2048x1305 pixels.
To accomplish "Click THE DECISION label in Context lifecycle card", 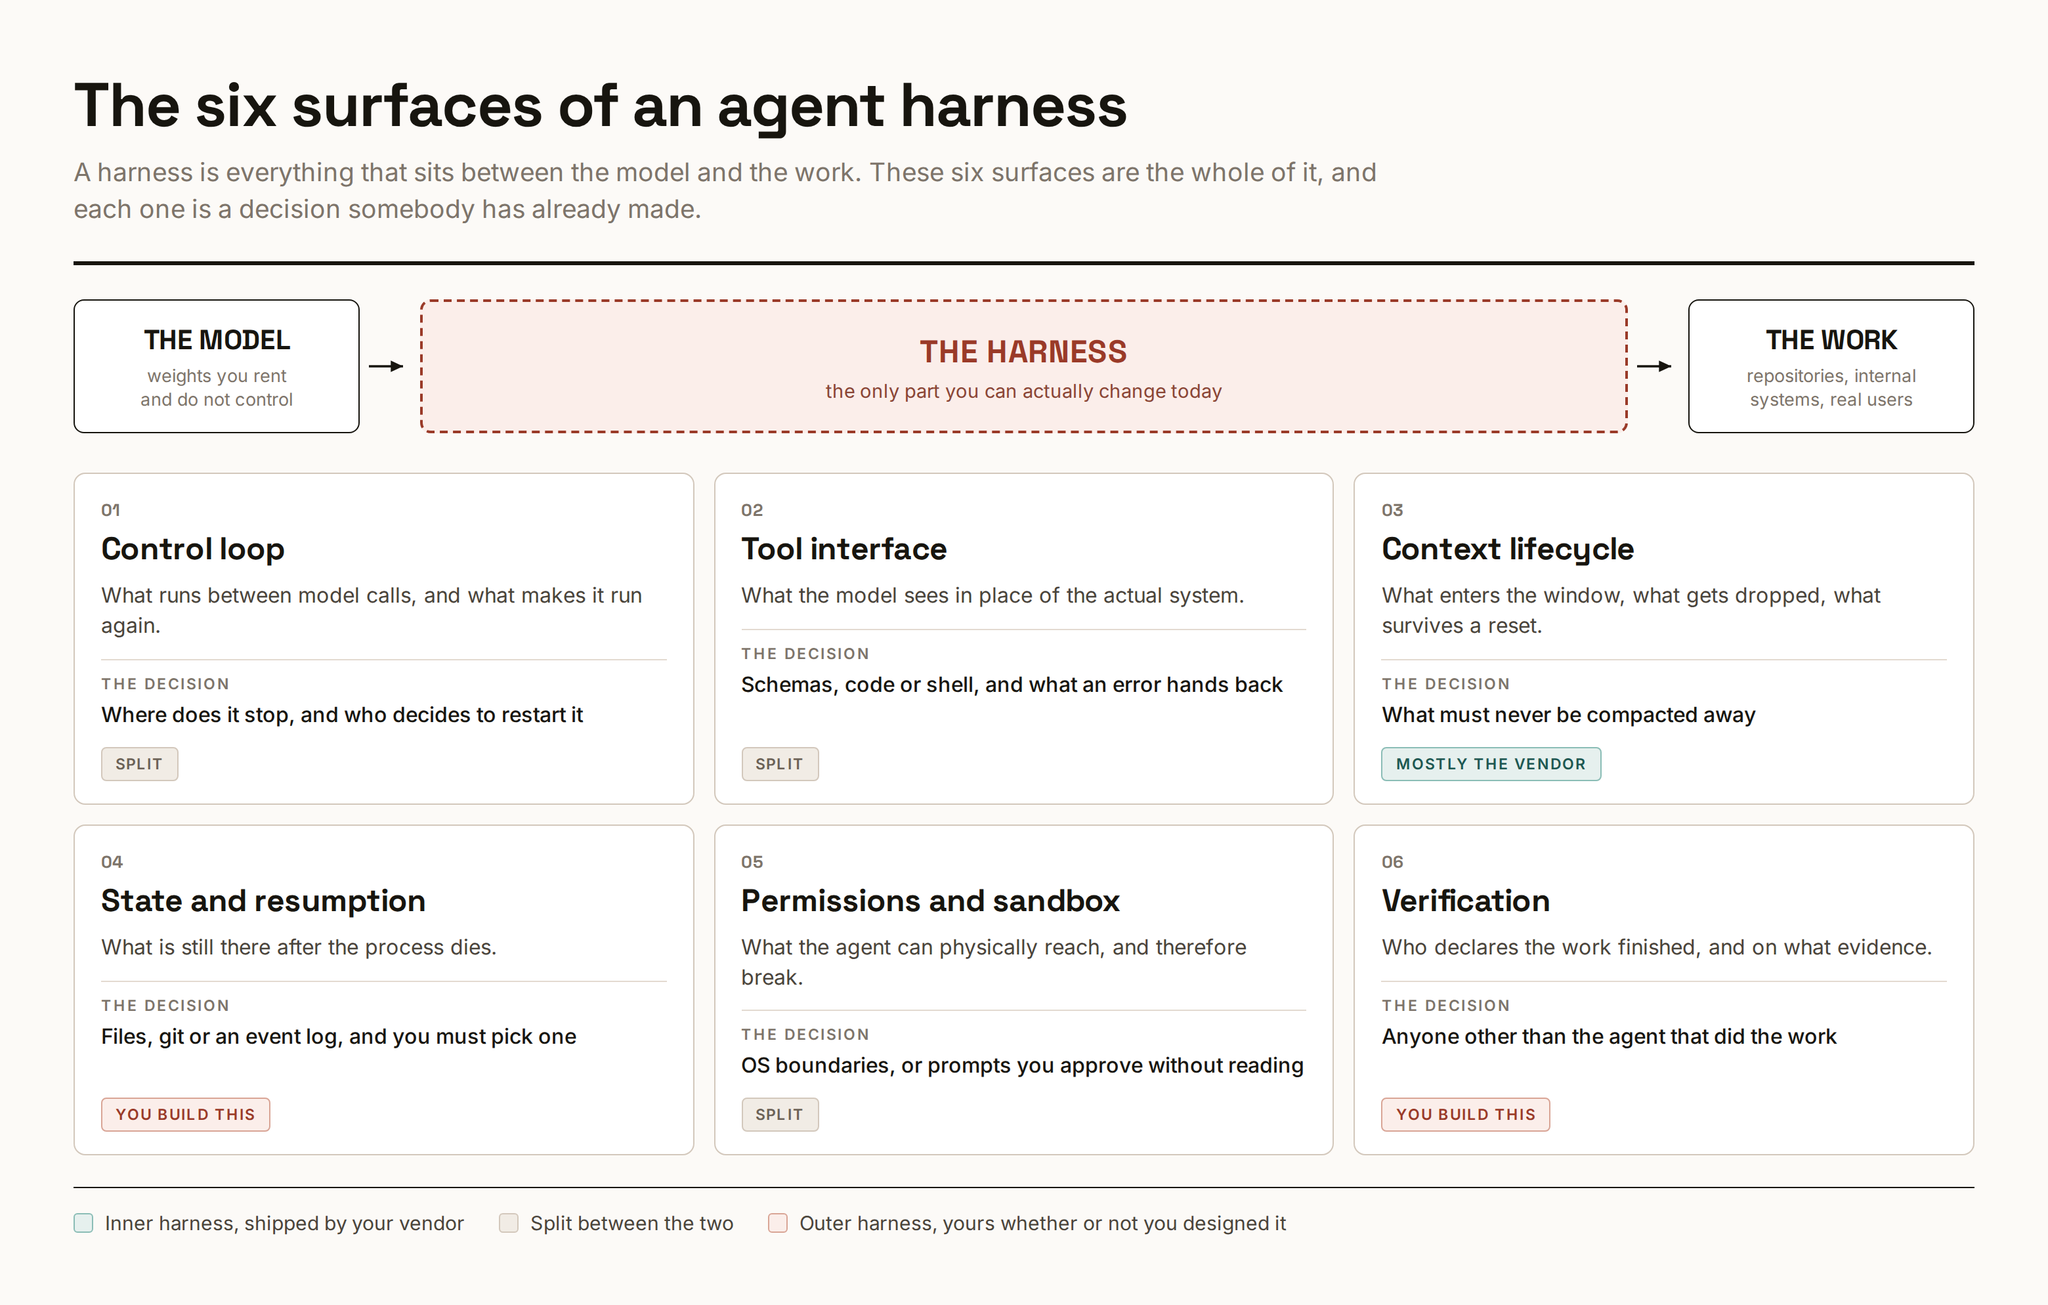I will 1446,684.
